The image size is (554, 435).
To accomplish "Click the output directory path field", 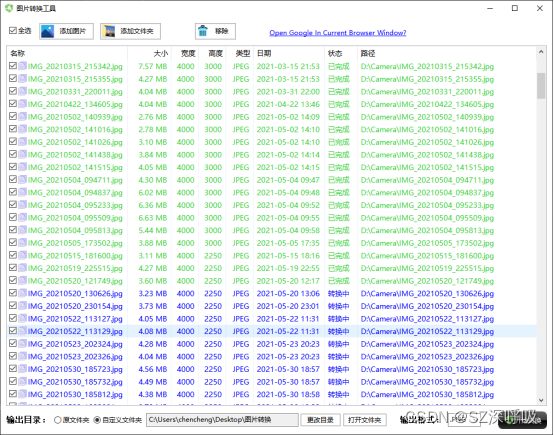I will tap(222, 420).
